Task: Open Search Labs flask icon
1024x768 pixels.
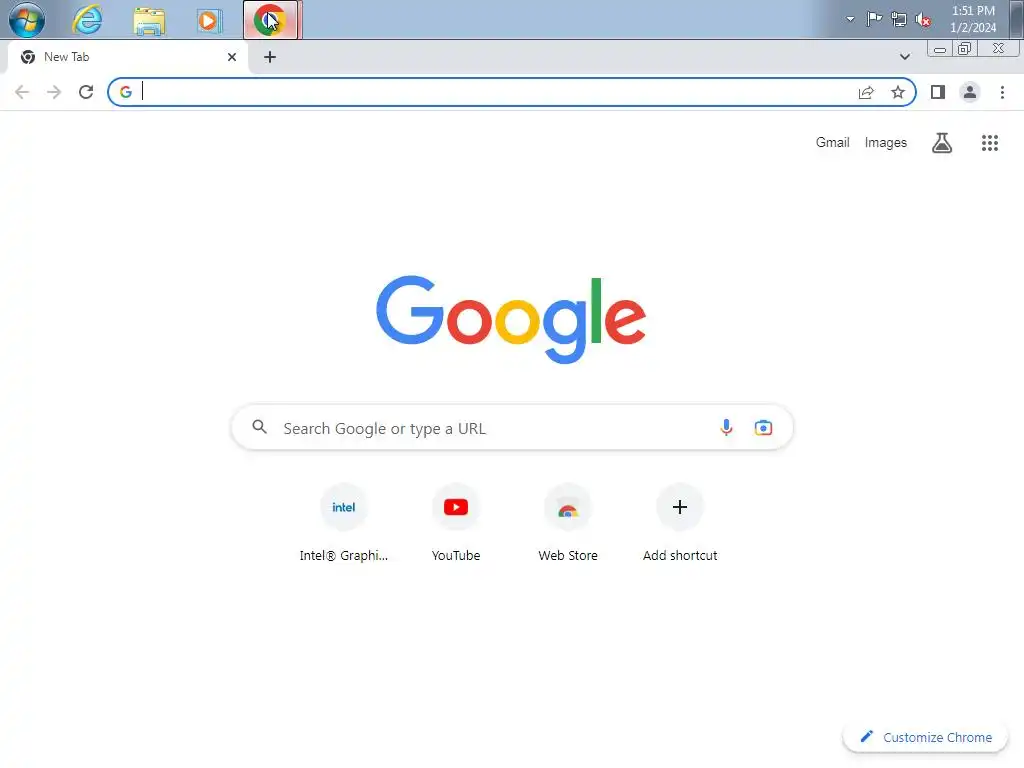Action: [942, 142]
